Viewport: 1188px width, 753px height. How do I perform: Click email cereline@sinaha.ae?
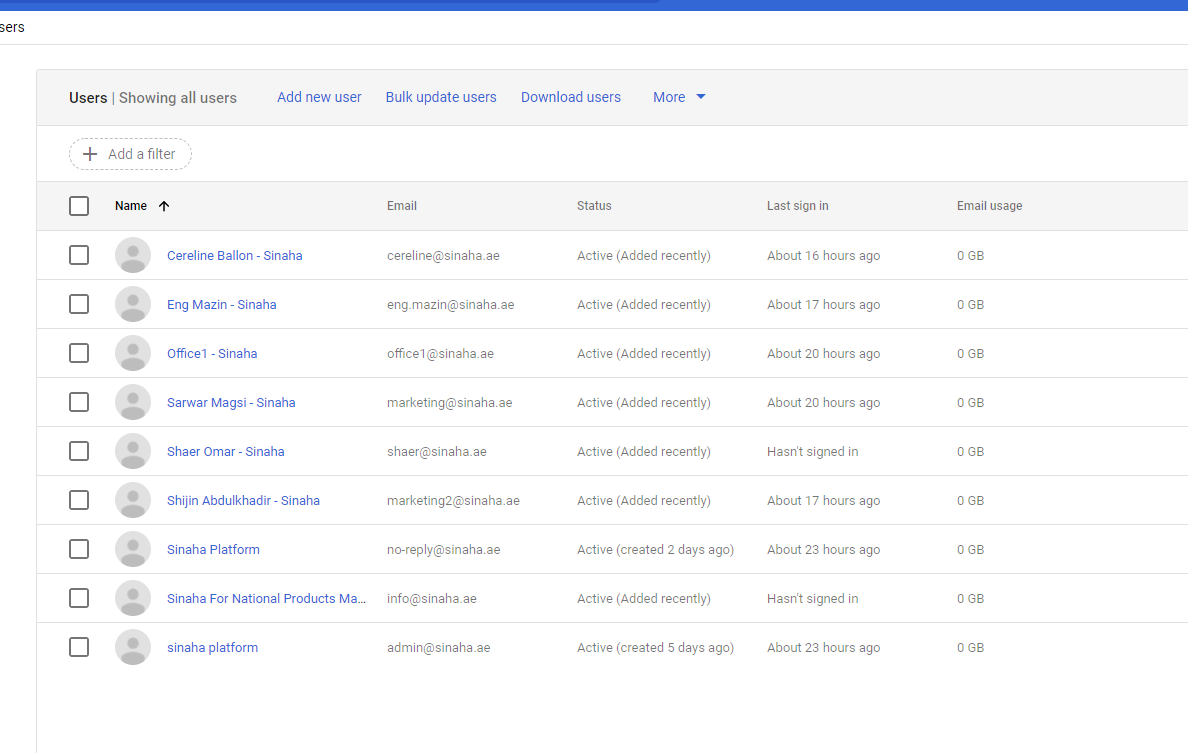click(443, 255)
